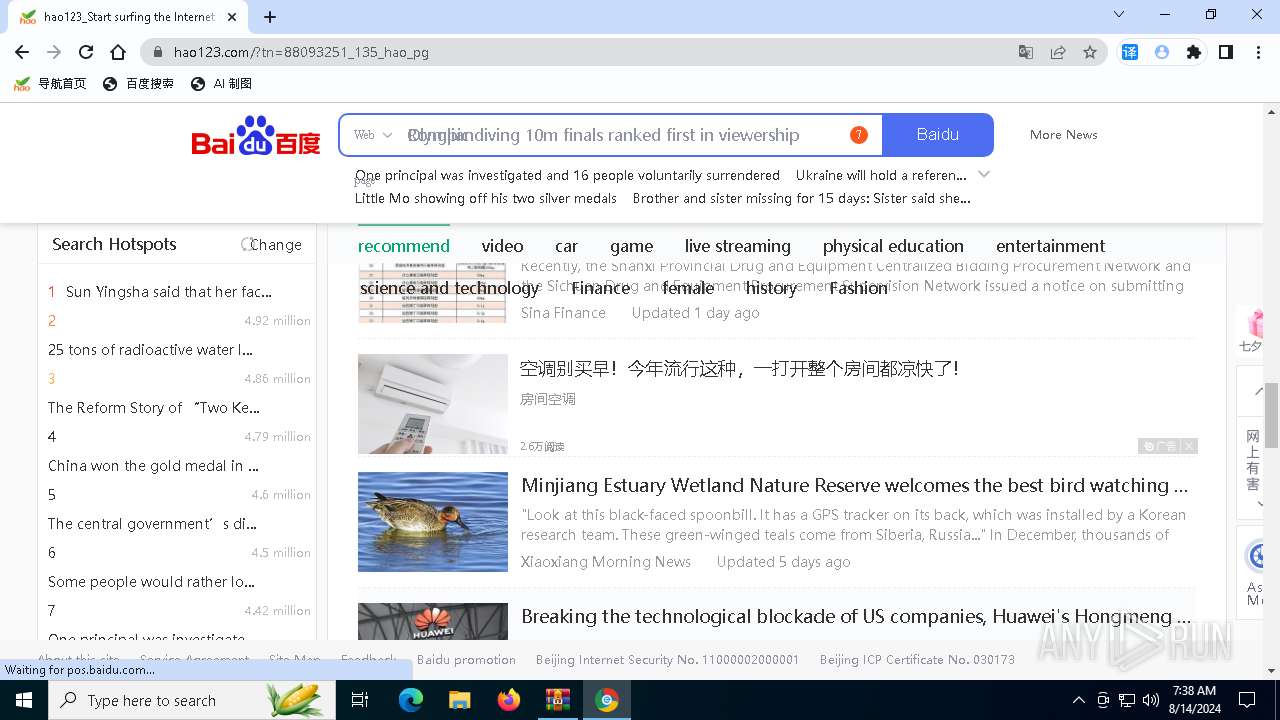Select the game tab
Screen dimensions: 1280x720
coord(631,246)
